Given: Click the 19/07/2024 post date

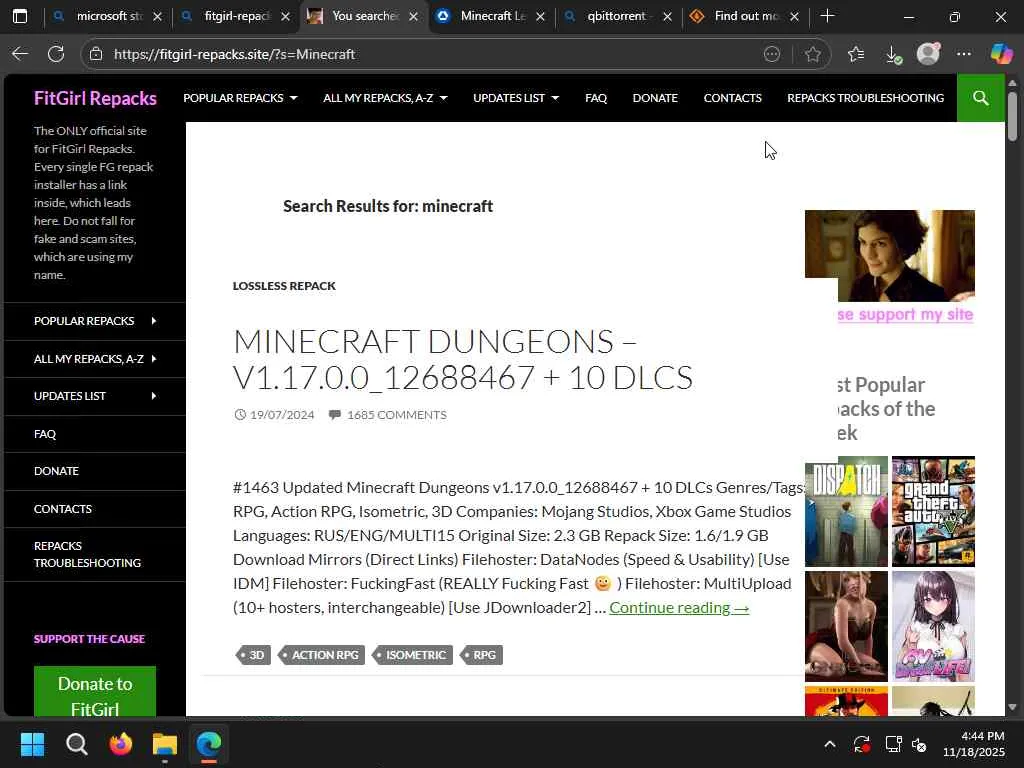Looking at the screenshot, I should [281, 415].
